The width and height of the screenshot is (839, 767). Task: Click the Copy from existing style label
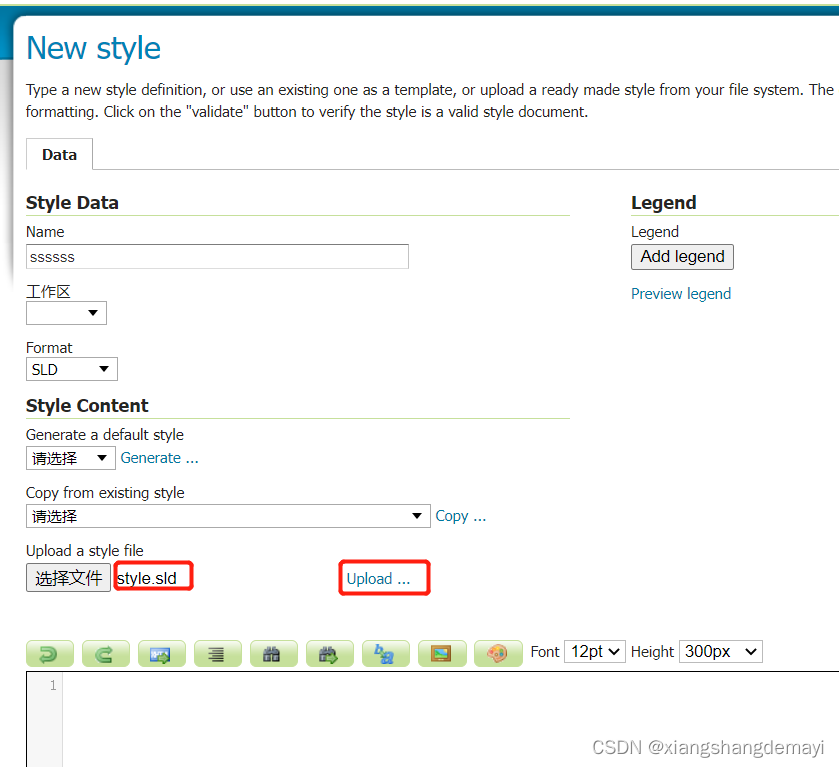(x=105, y=492)
